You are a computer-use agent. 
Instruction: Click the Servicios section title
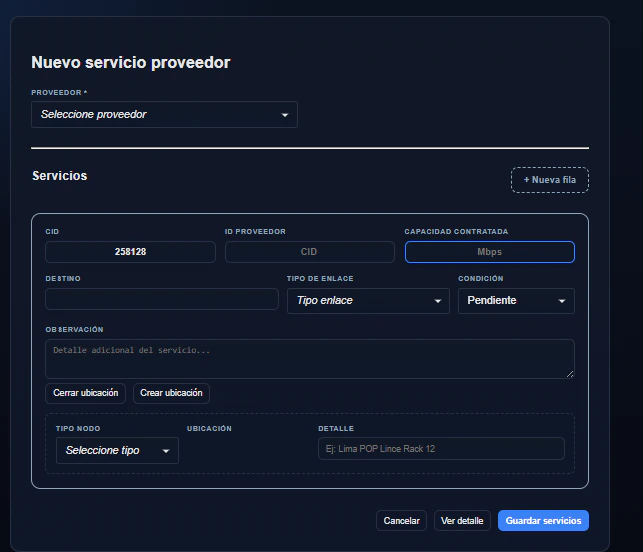[x=60, y=176]
